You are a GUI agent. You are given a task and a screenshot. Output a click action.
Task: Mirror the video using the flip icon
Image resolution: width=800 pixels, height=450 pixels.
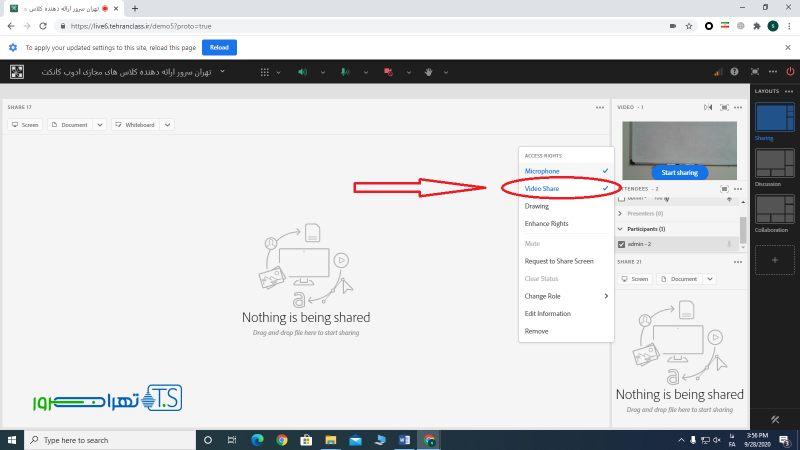click(709, 107)
